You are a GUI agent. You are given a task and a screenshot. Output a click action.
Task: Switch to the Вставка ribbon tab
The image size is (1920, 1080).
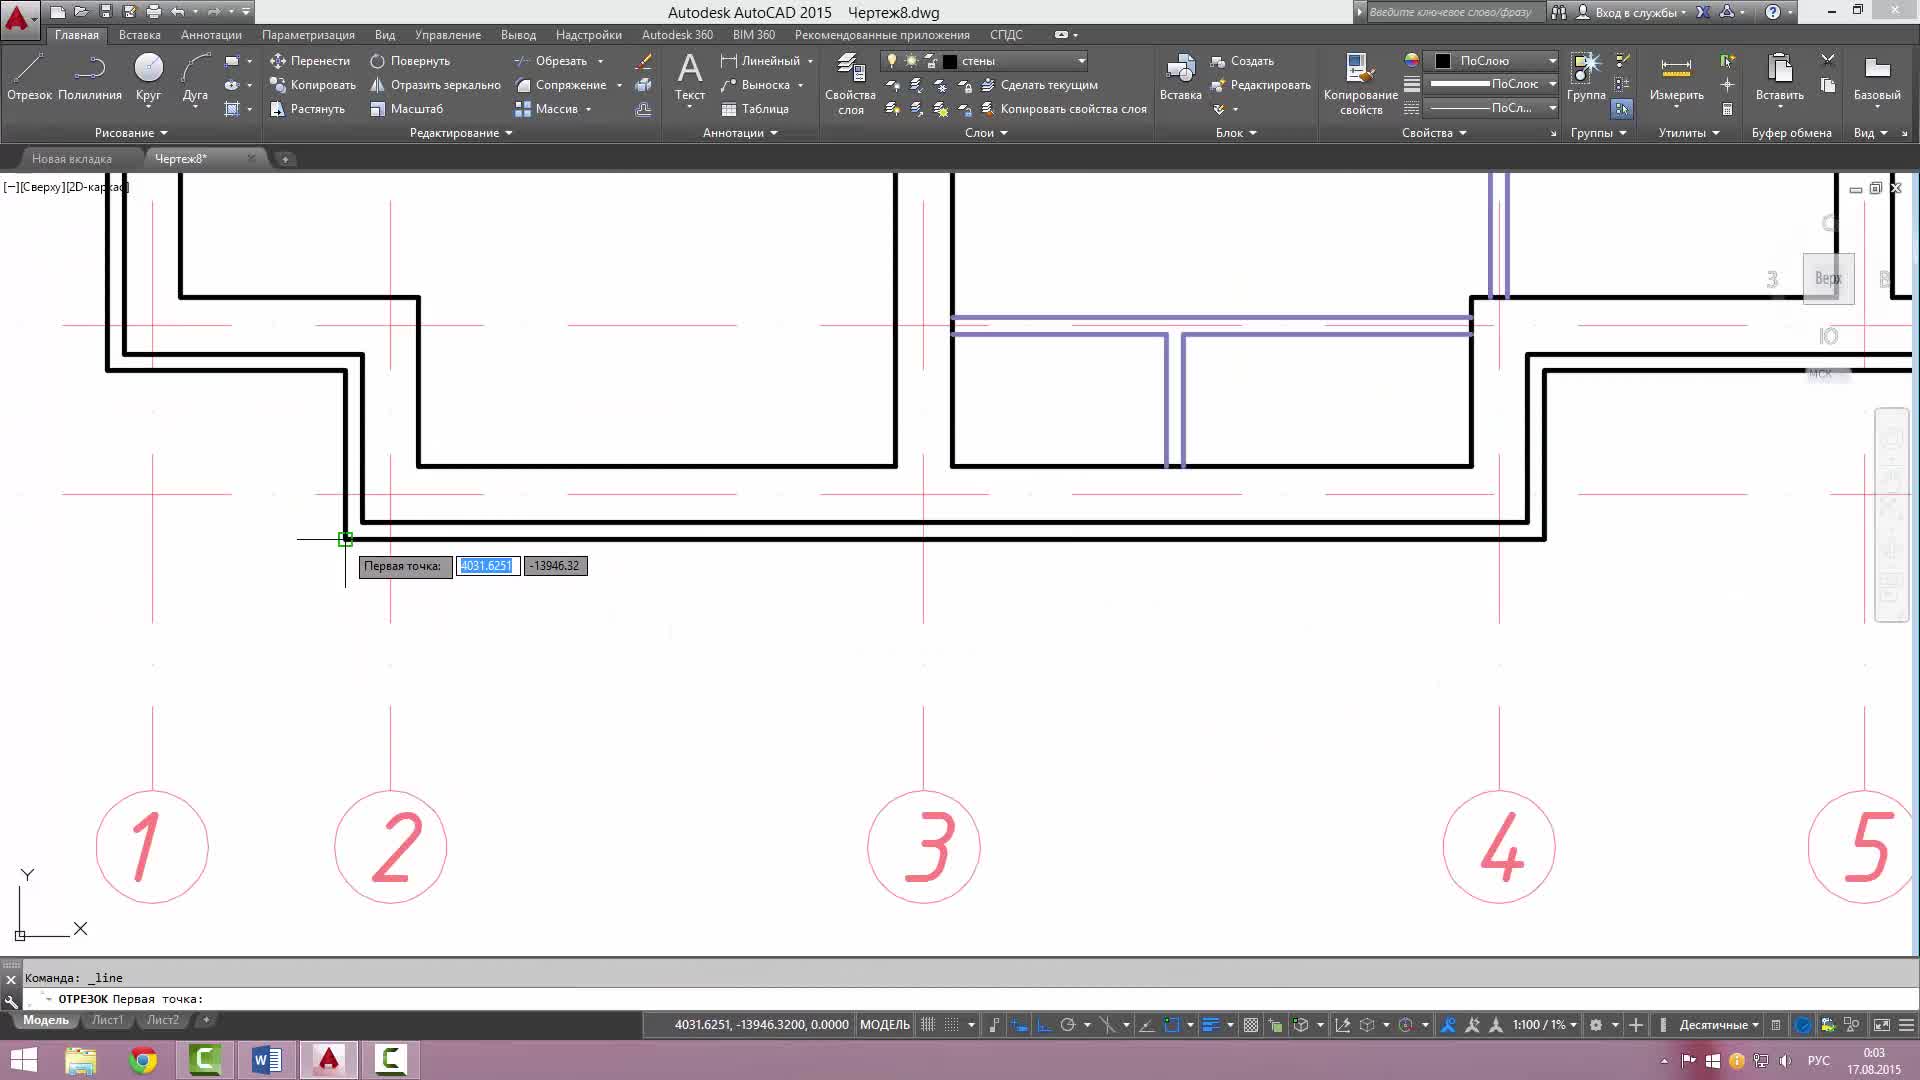pyautogui.click(x=139, y=35)
